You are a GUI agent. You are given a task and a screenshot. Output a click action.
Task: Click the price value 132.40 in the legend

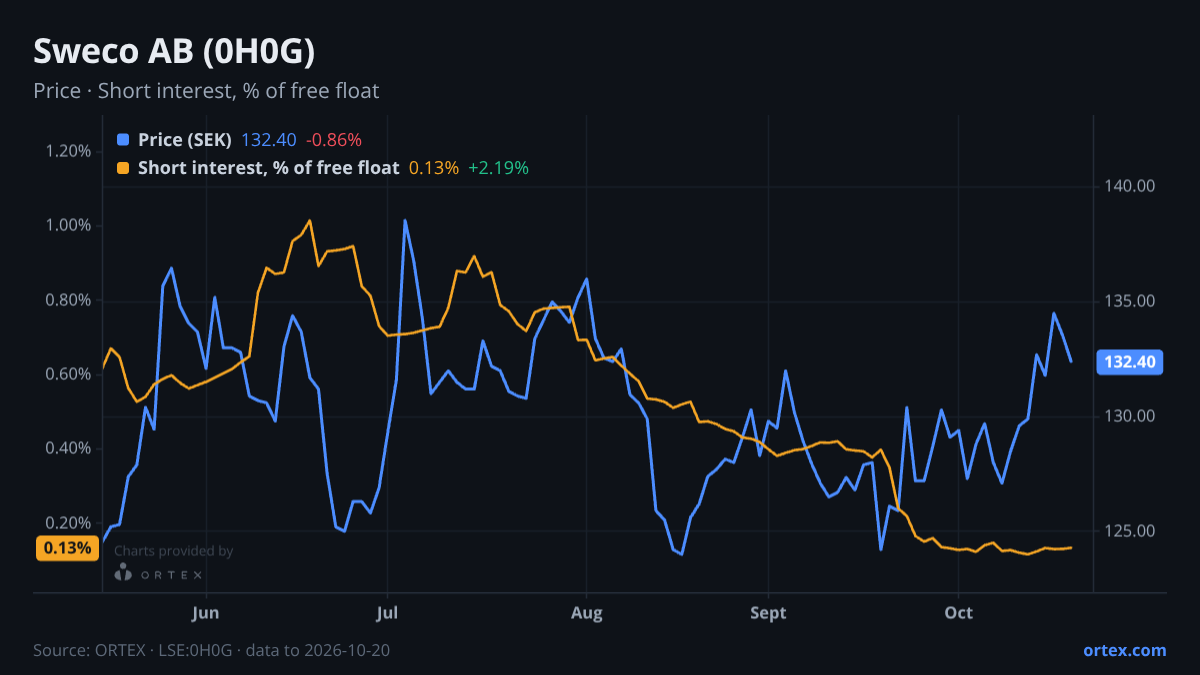pos(269,140)
